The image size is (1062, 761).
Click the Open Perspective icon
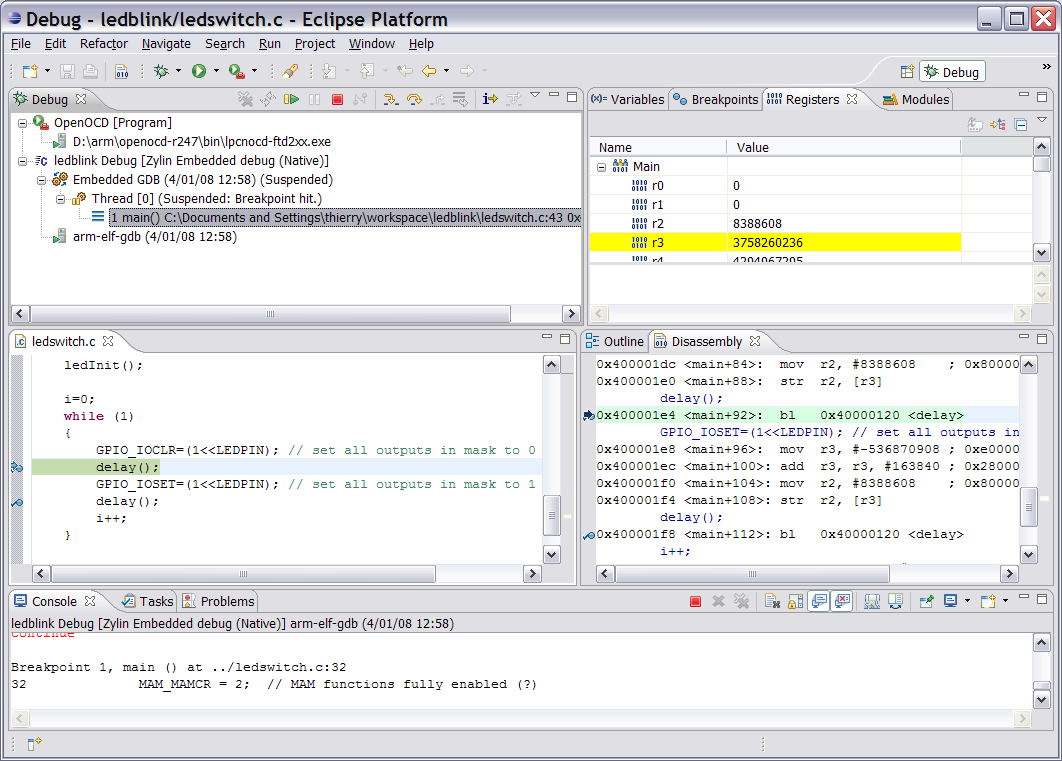[907, 72]
